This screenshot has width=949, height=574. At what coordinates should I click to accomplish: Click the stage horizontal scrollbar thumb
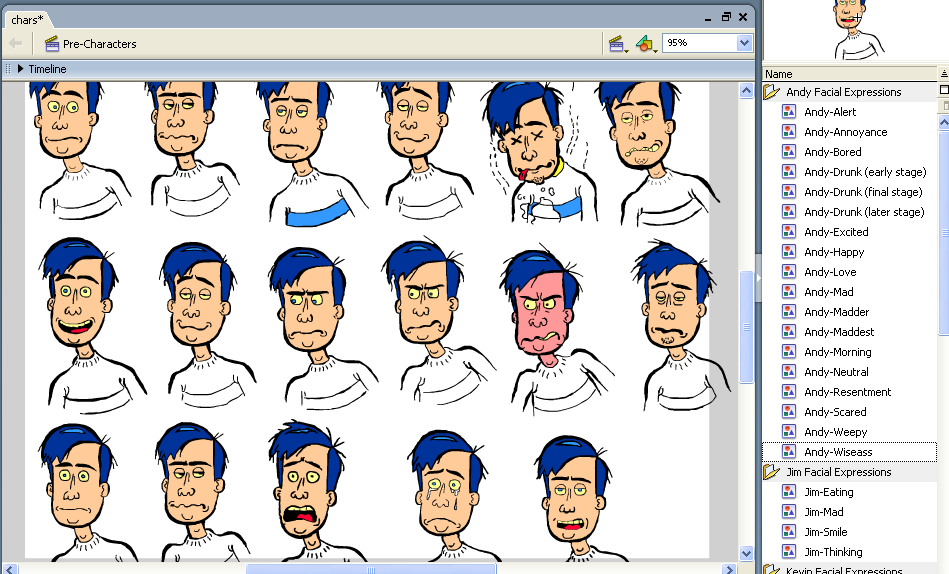click(x=371, y=569)
